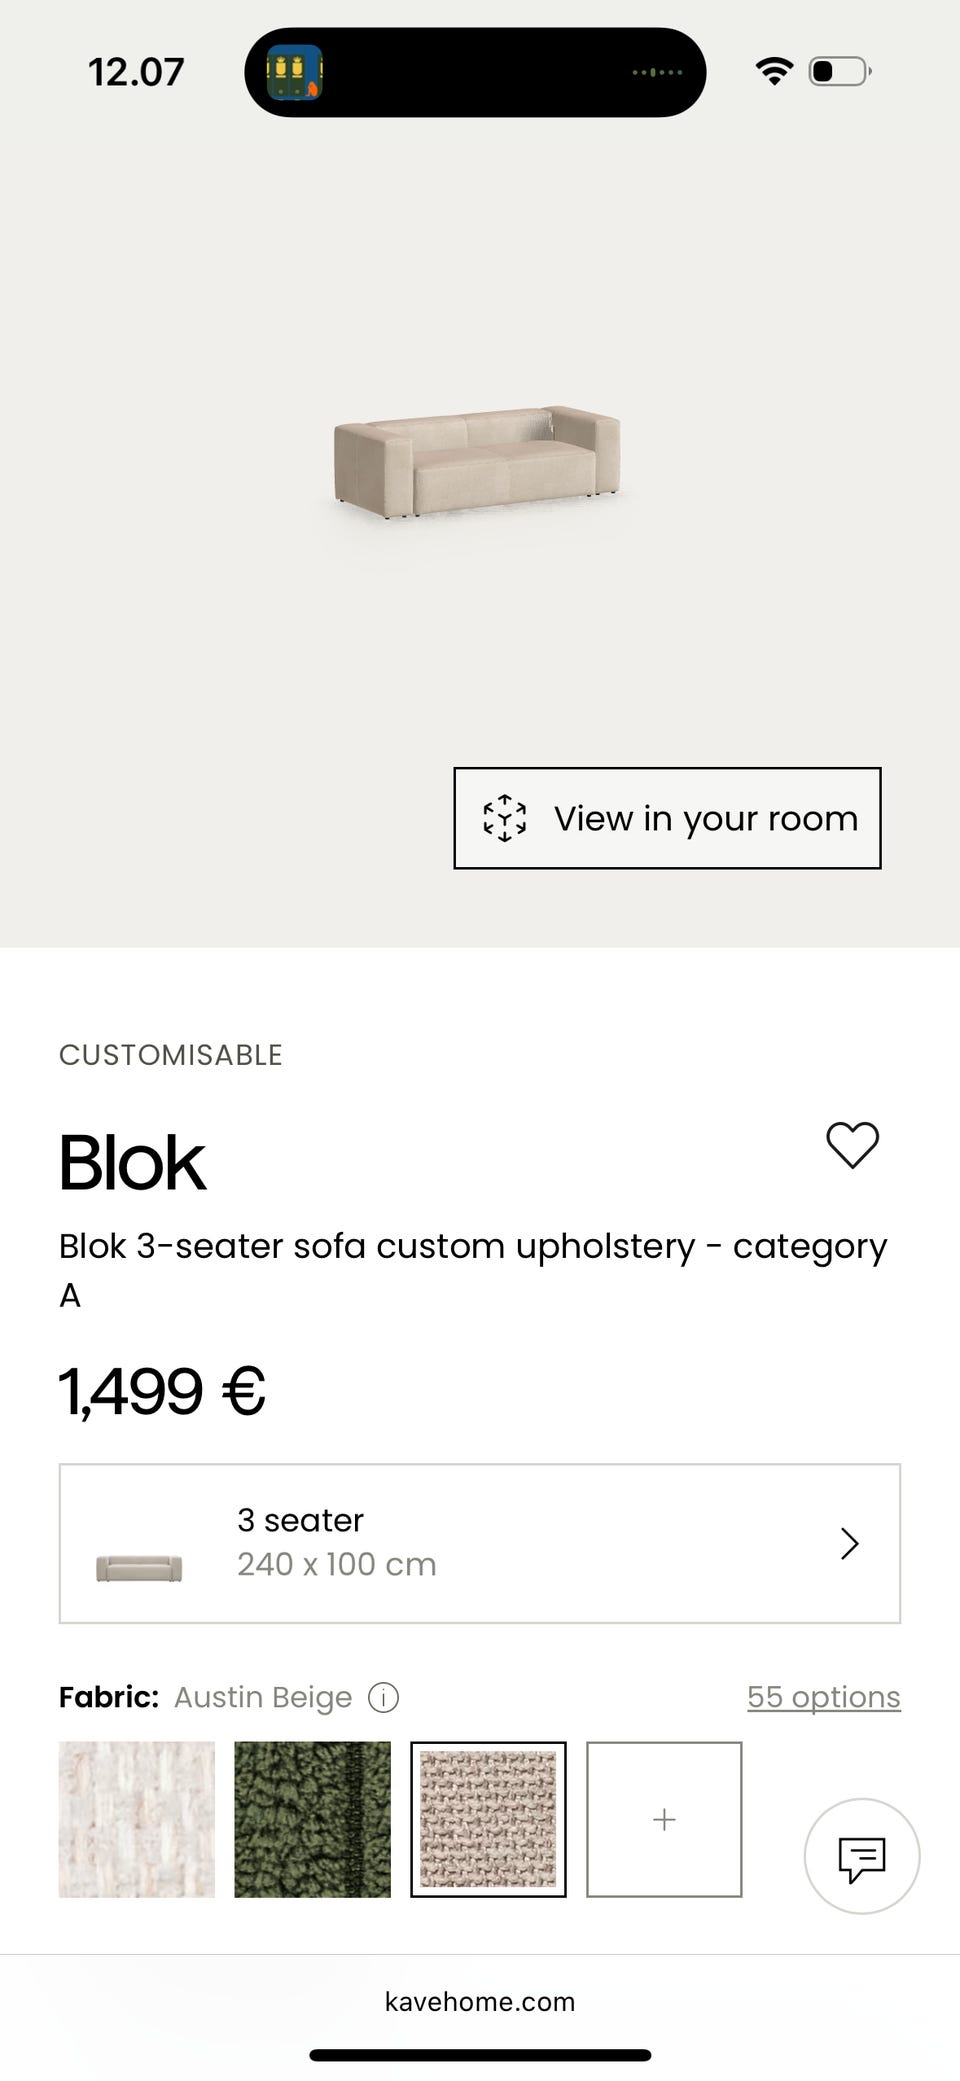Tap the AR cube icon
Viewport: 960px width, 2081px height.
(x=505, y=818)
